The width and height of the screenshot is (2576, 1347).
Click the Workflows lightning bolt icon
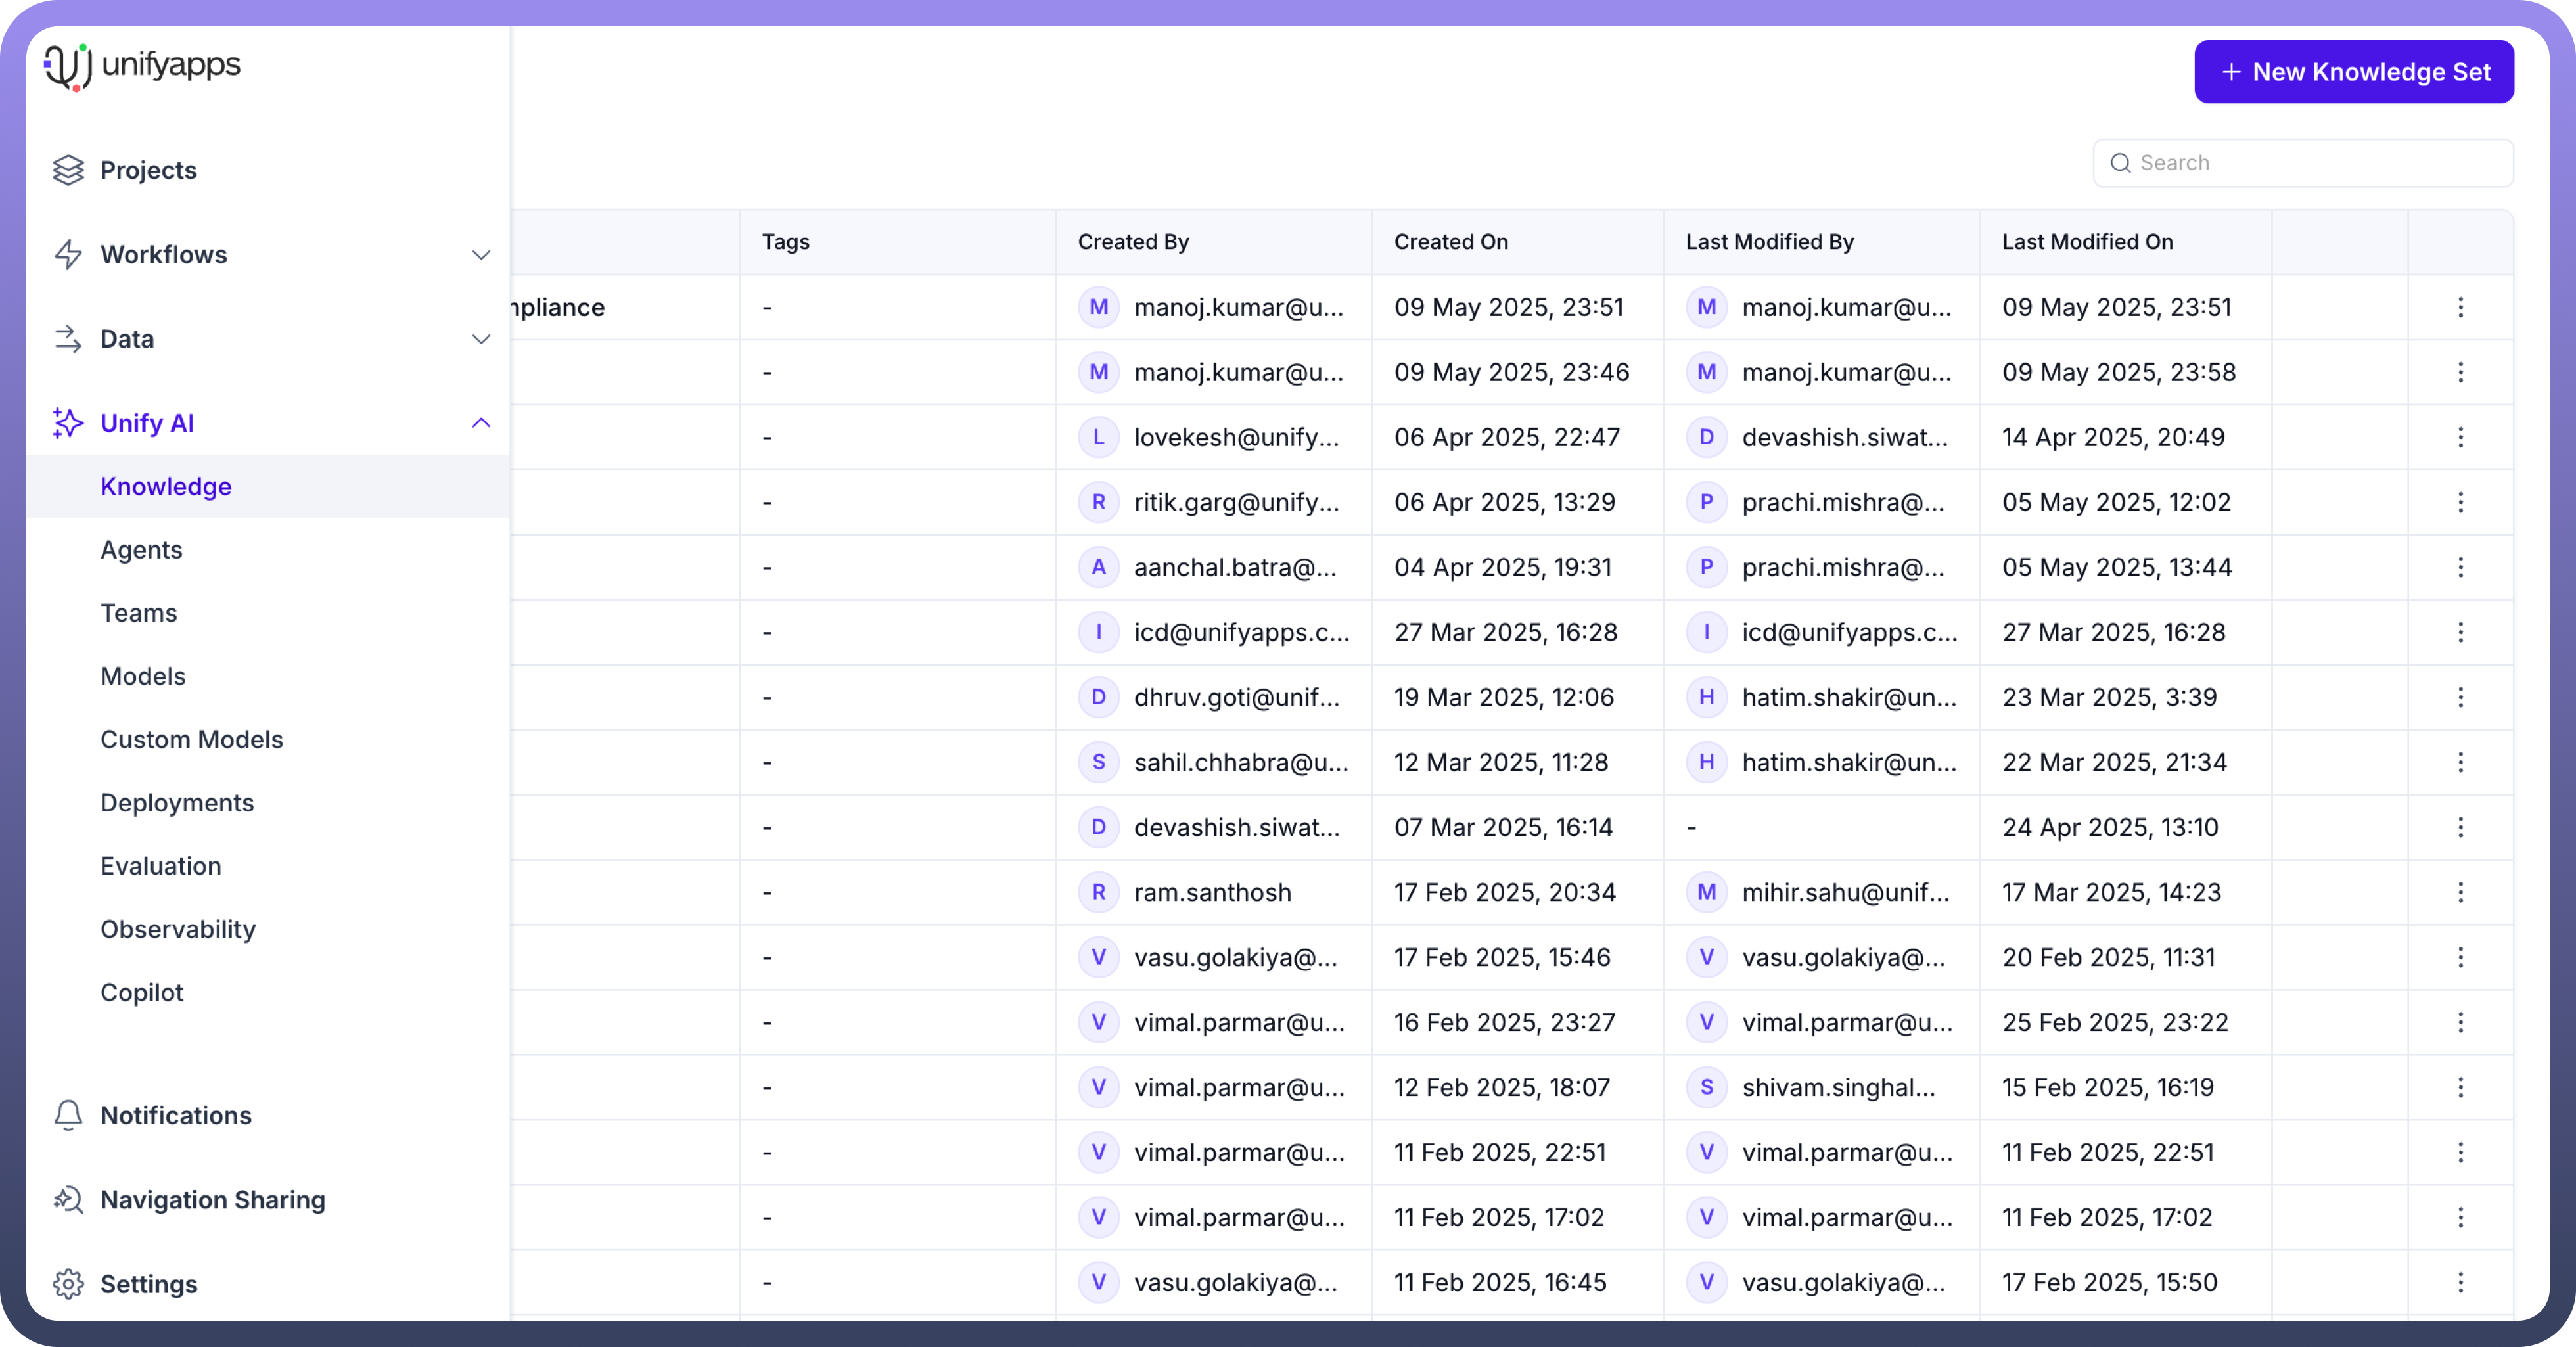(x=68, y=254)
